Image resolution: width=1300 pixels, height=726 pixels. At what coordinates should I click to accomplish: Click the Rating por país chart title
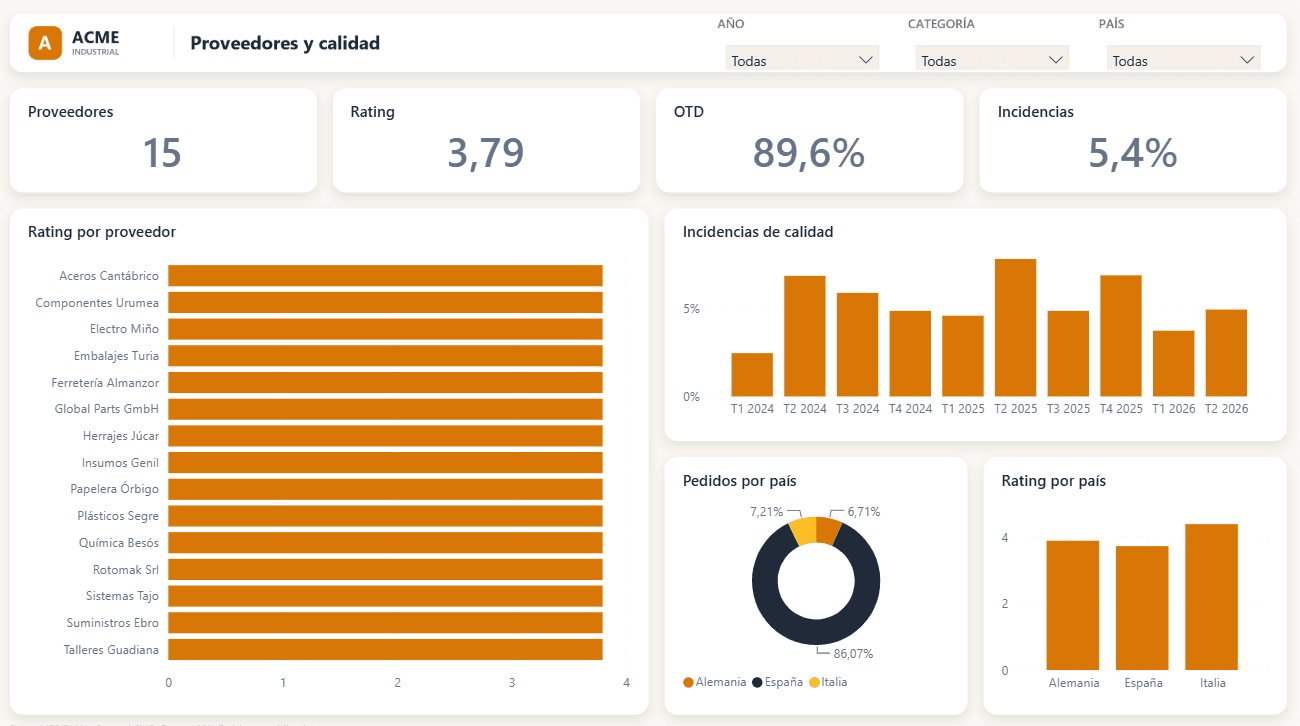pyautogui.click(x=1054, y=481)
